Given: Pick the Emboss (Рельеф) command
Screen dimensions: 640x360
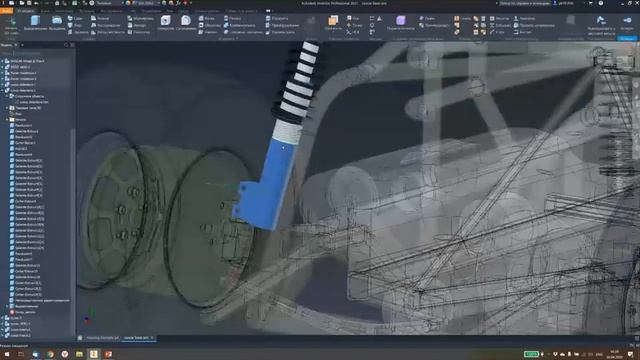Looking at the screenshot, I should click(100, 18).
